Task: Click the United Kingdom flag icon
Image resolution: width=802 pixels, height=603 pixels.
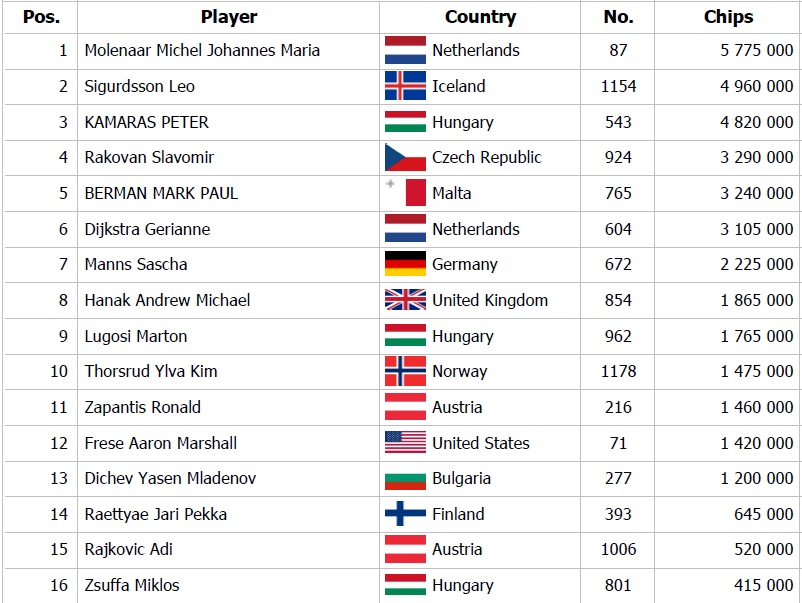Action: (405, 300)
